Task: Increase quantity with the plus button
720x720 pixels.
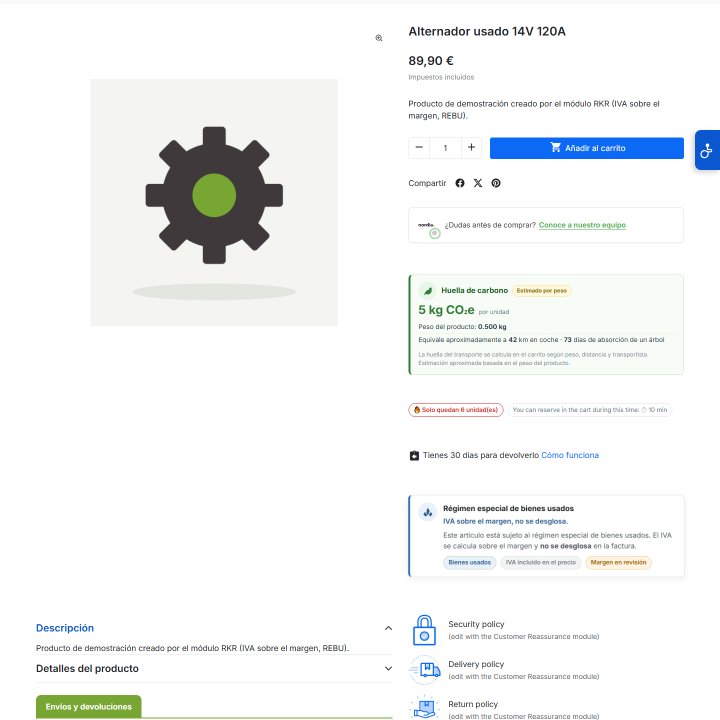Action: pyautogui.click(x=471, y=148)
